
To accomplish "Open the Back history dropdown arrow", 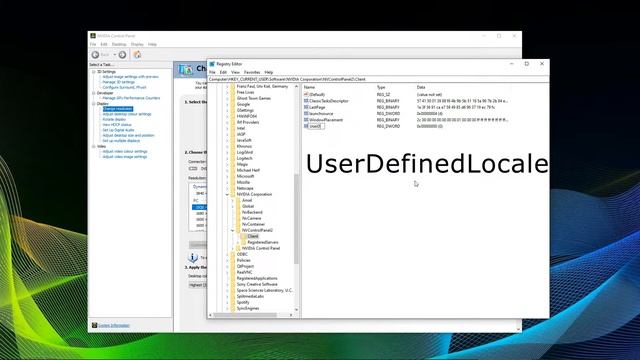I will [x=115, y=55].
